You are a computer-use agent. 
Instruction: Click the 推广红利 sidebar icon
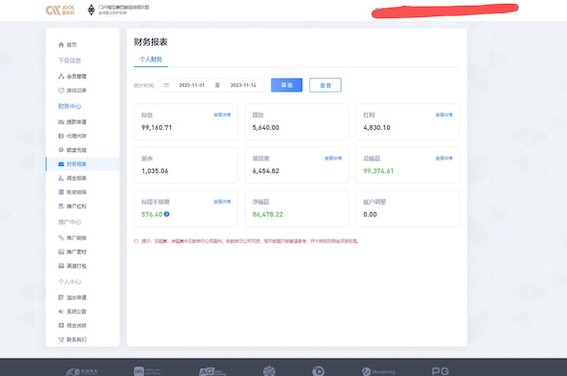point(61,206)
